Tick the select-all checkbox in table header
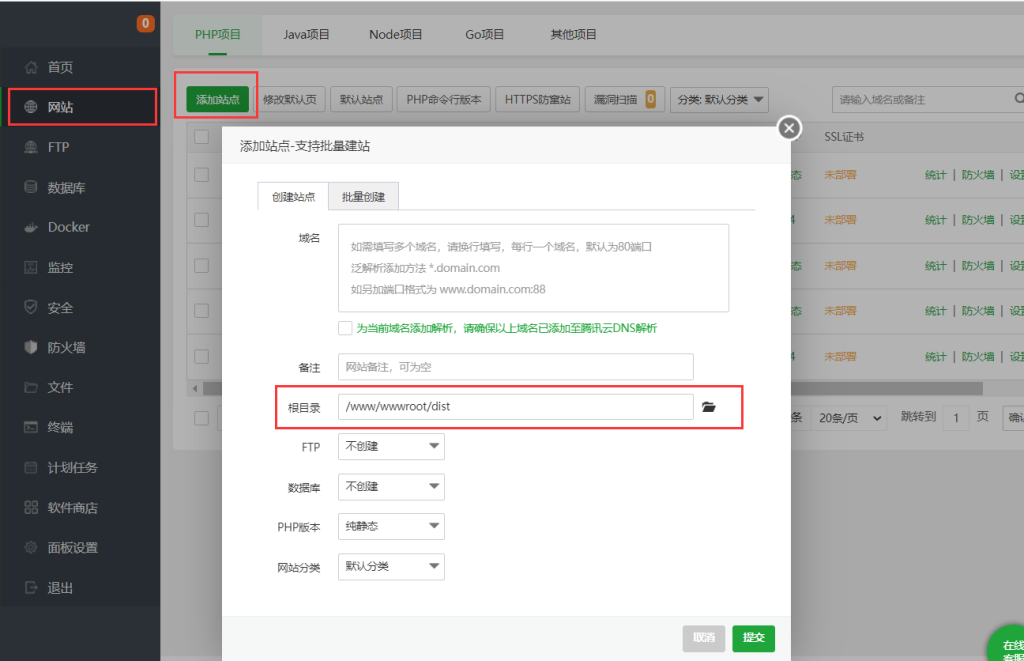Screen dimensions: 1024x661 (201, 137)
